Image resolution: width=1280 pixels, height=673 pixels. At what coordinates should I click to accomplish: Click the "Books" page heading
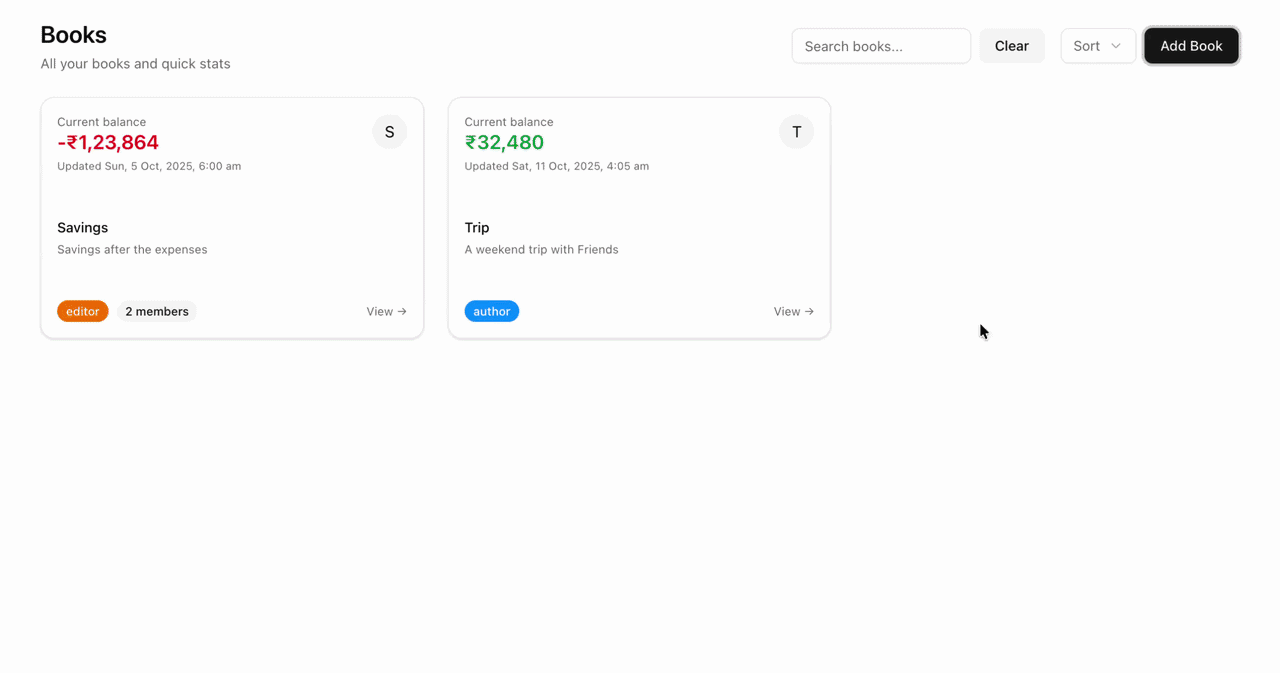coord(73,34)
